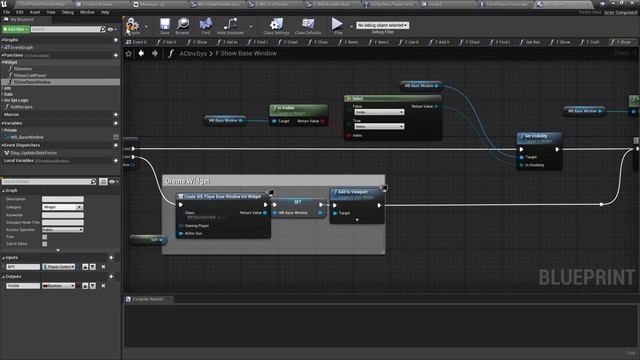Open the Access Specifier dropdown
This screenshot has width=640, height=360.
coord(62,230)
